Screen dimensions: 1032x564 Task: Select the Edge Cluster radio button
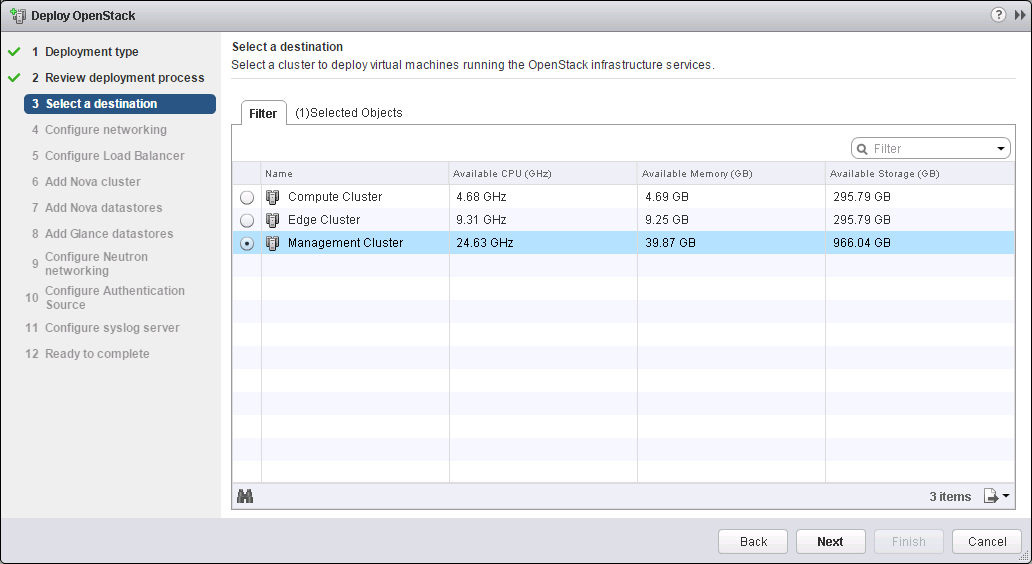tap(247, 220)
